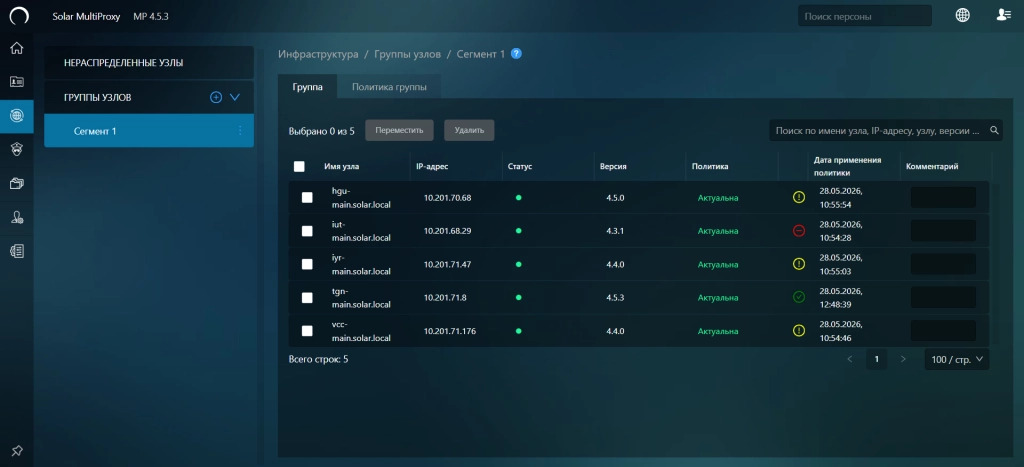Switch to the Политика группы tab
This screenshot has width=1024, height=467.
click(389, 87)
